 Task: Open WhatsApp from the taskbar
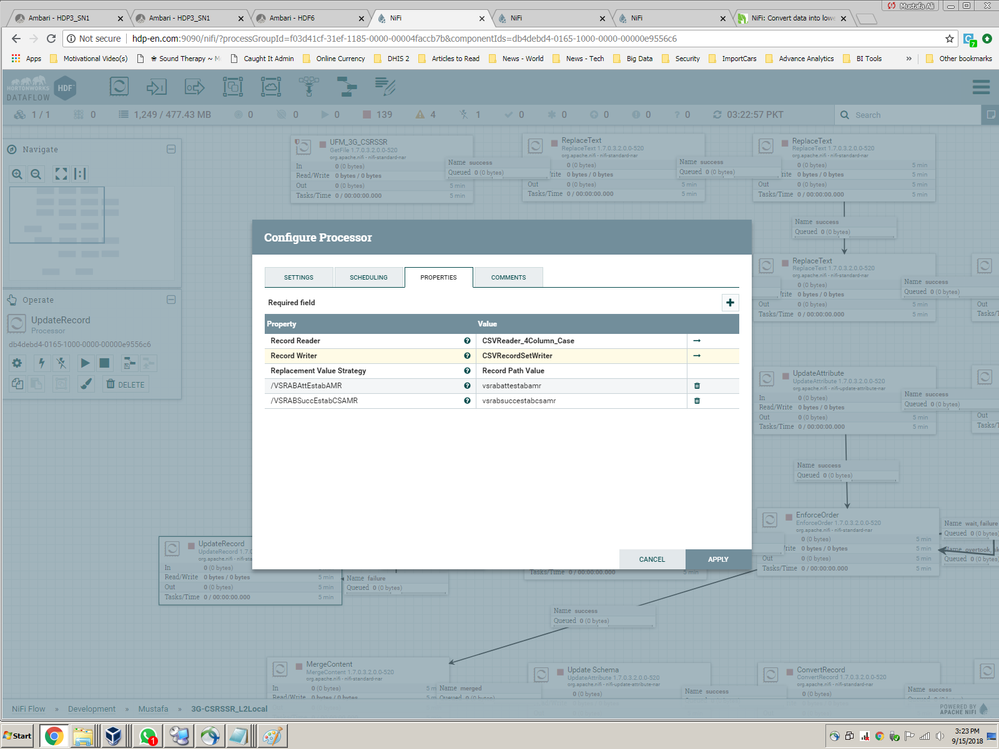tap(148, 736)
